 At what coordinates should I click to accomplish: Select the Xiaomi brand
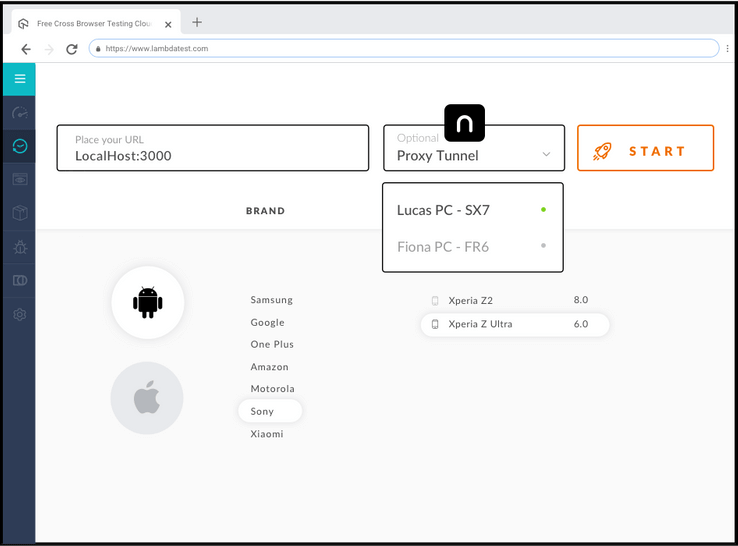coord(267,434)
